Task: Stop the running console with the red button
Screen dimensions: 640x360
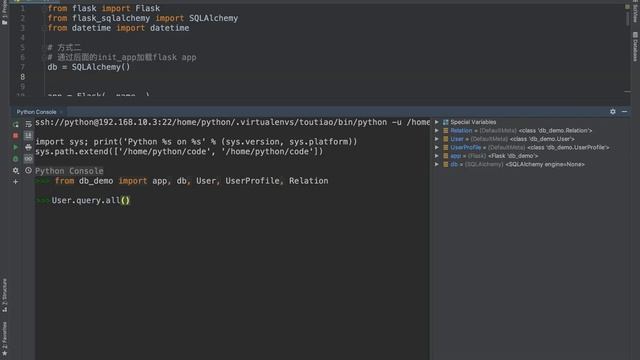Action: 16,136
